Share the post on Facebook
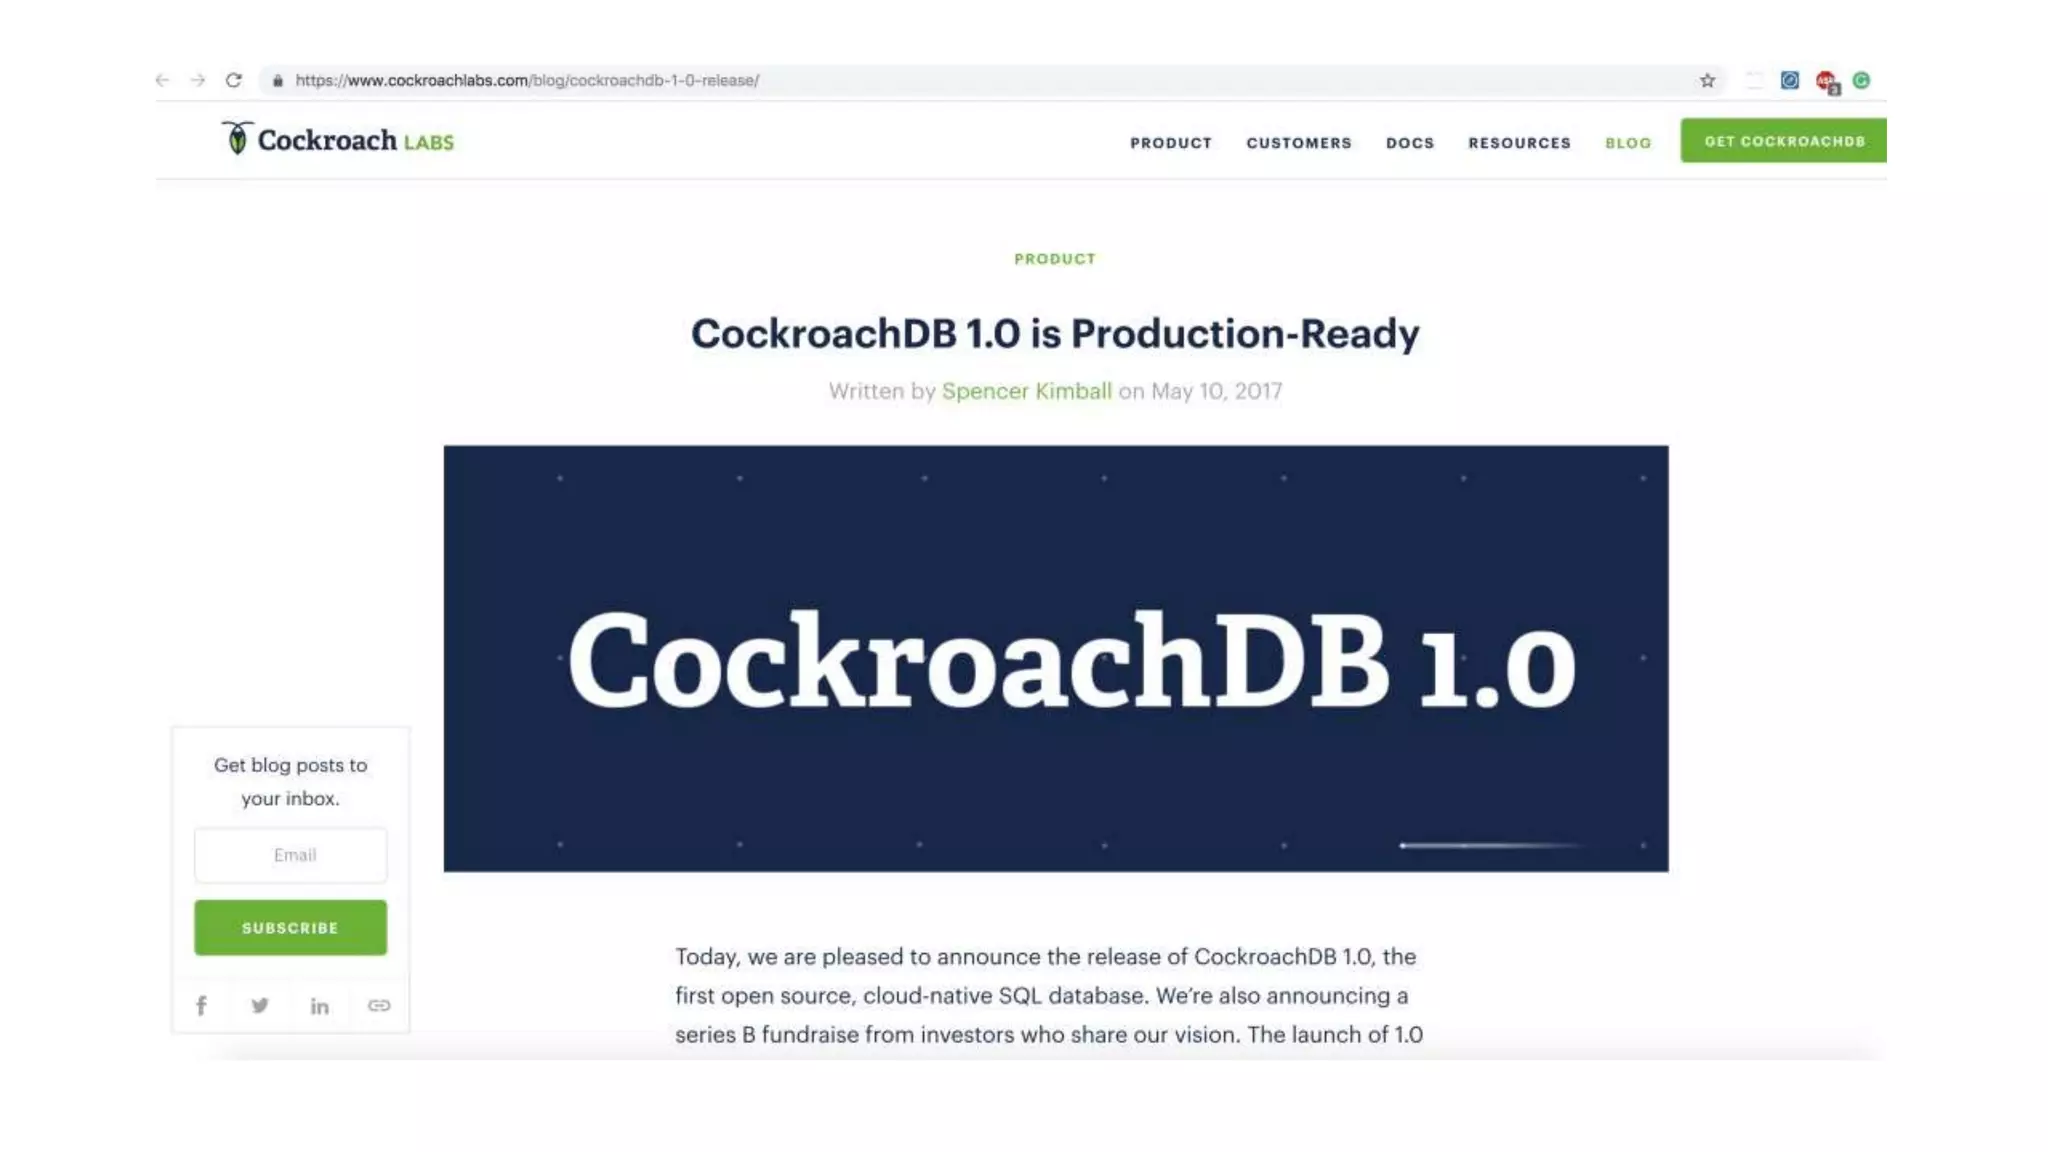 tap(201, 1006)
